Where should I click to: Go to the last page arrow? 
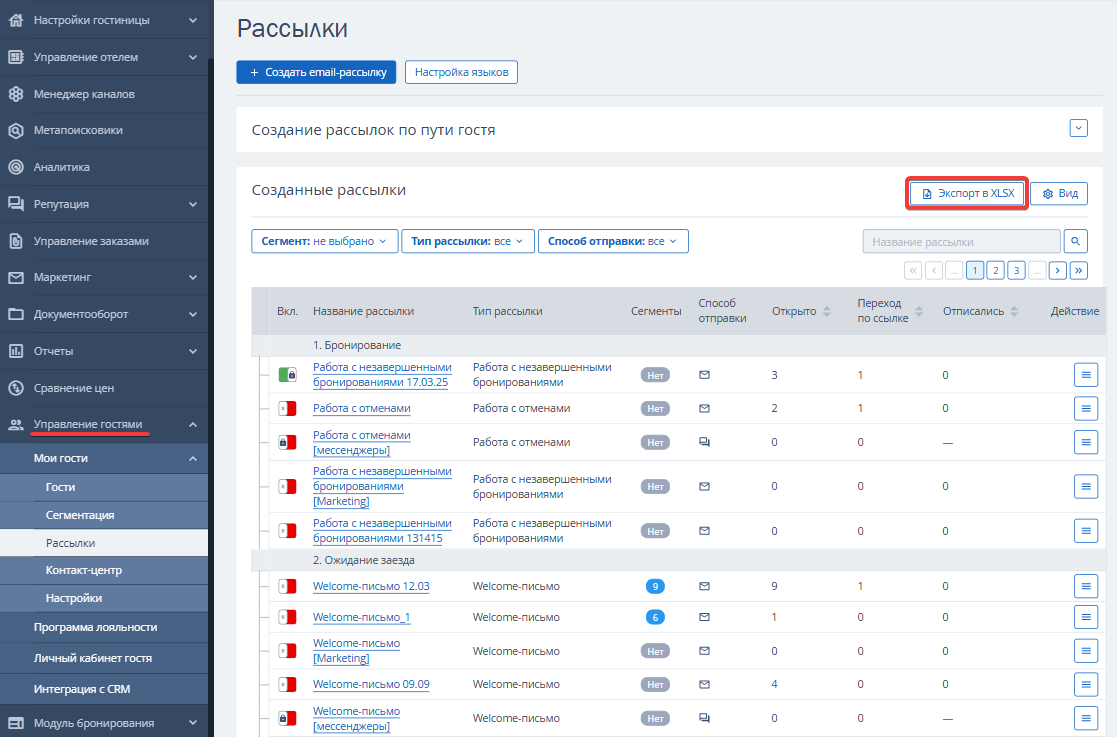(x=1079, y=270)
